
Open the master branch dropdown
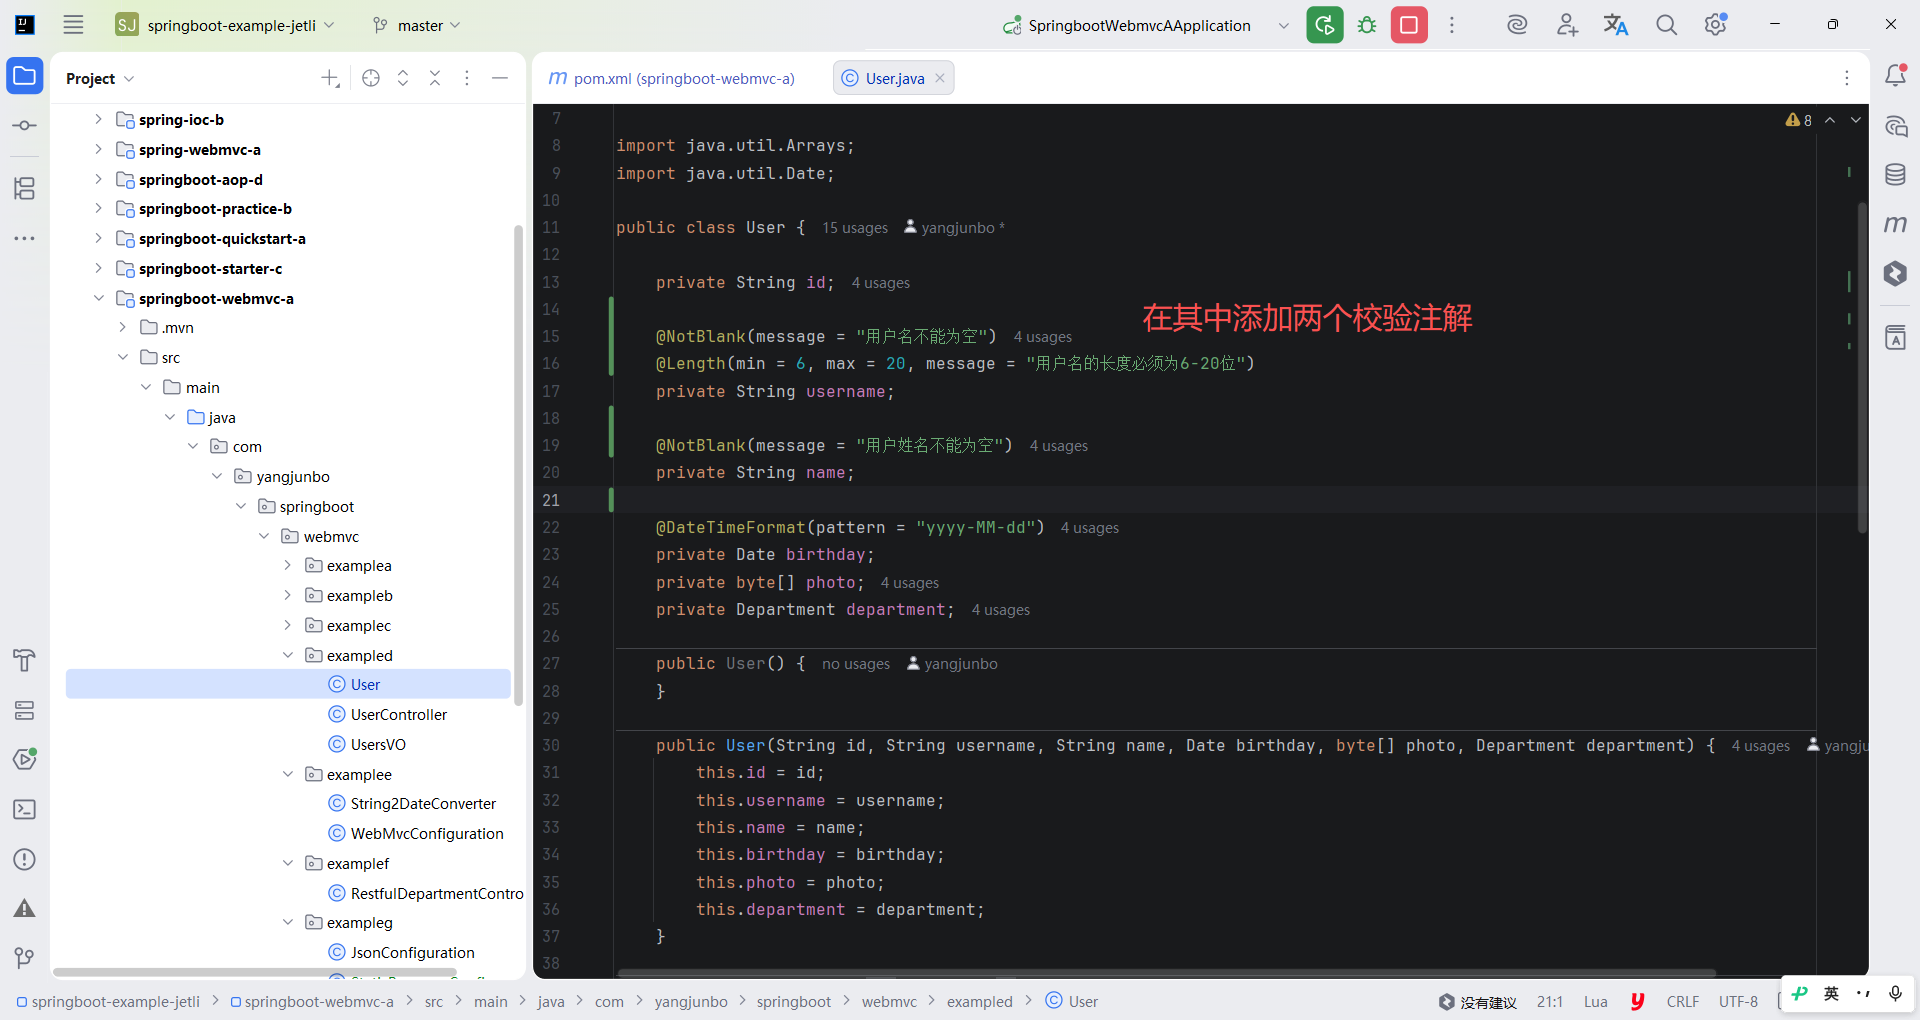tap(417, 25)
